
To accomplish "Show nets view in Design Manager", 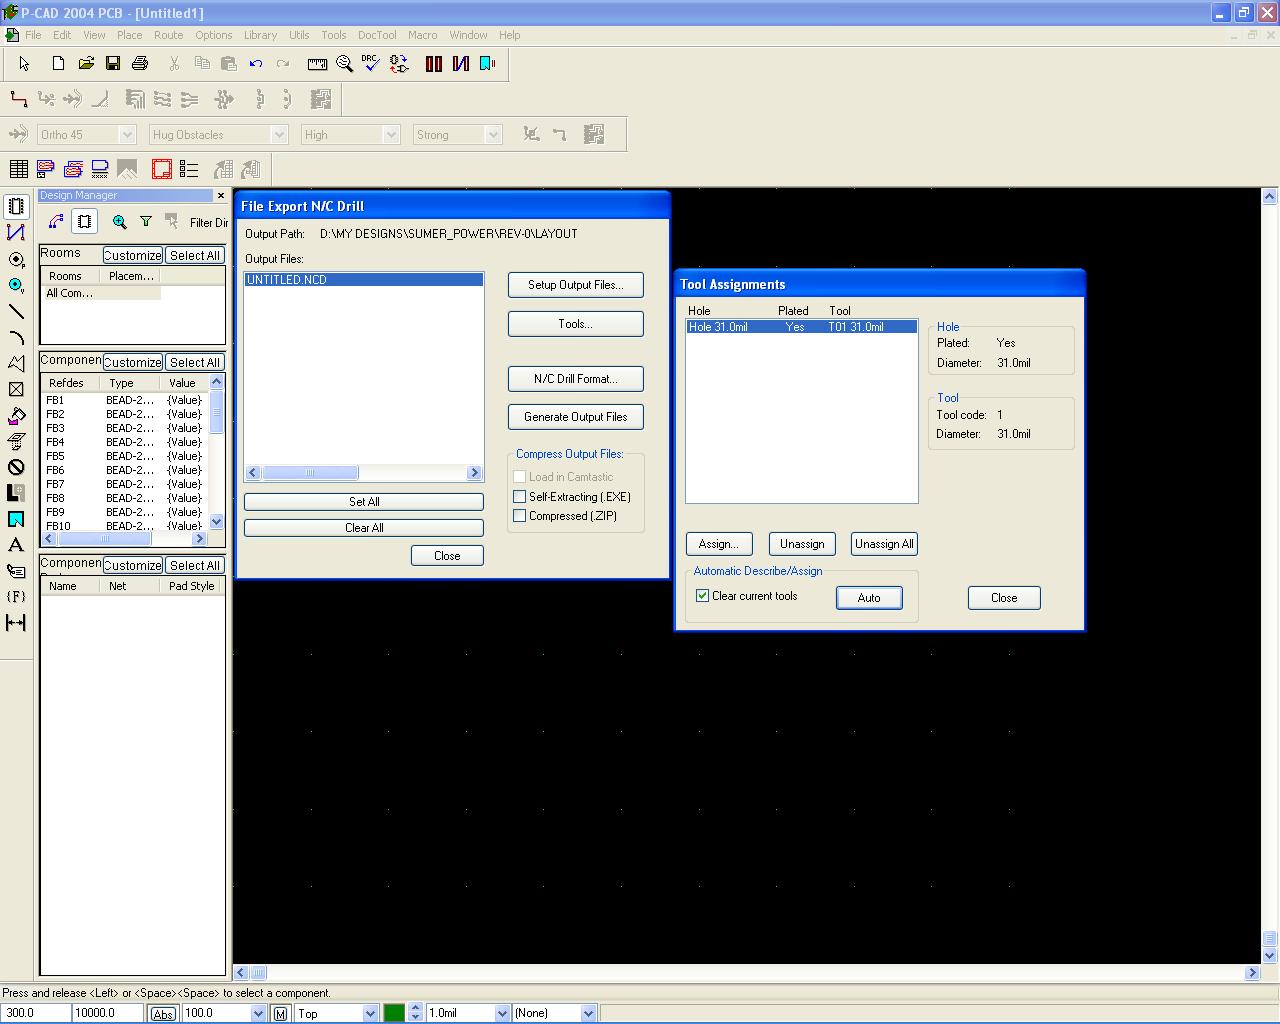I will click(56, 222).
